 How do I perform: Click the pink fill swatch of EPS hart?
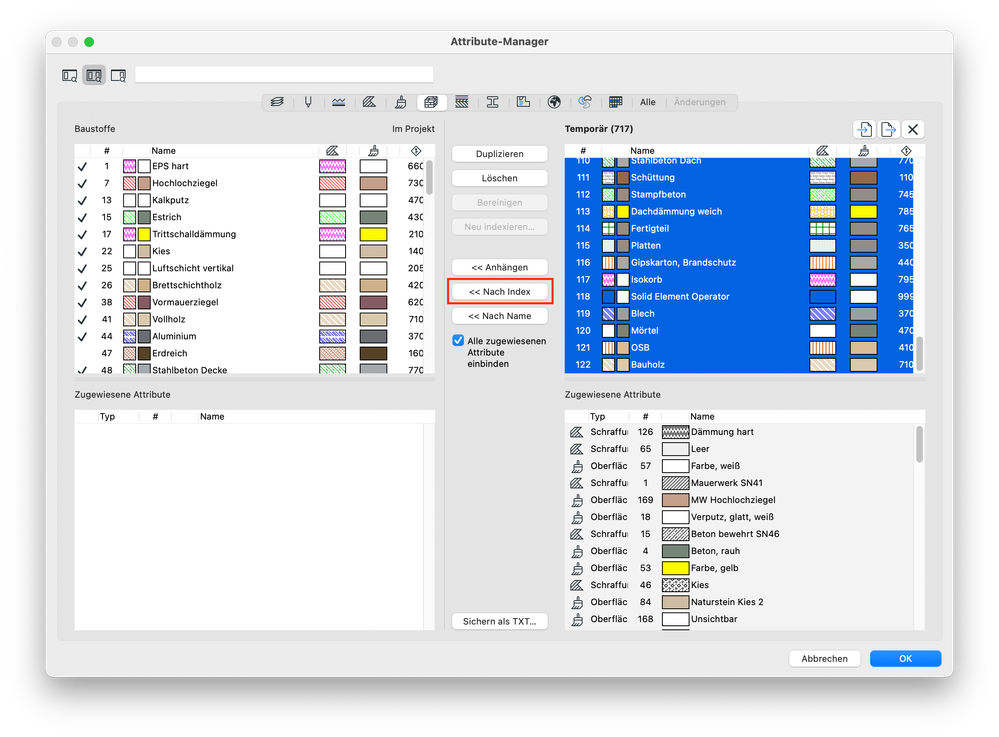pyautogui.click(x=332, y=166)
